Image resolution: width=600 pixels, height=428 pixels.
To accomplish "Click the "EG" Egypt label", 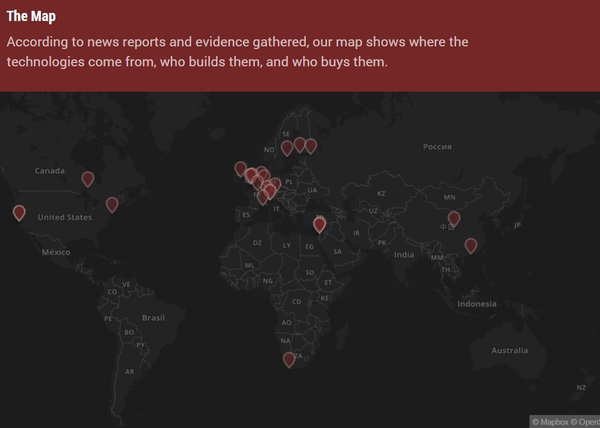I will click(x=310, y=247).
